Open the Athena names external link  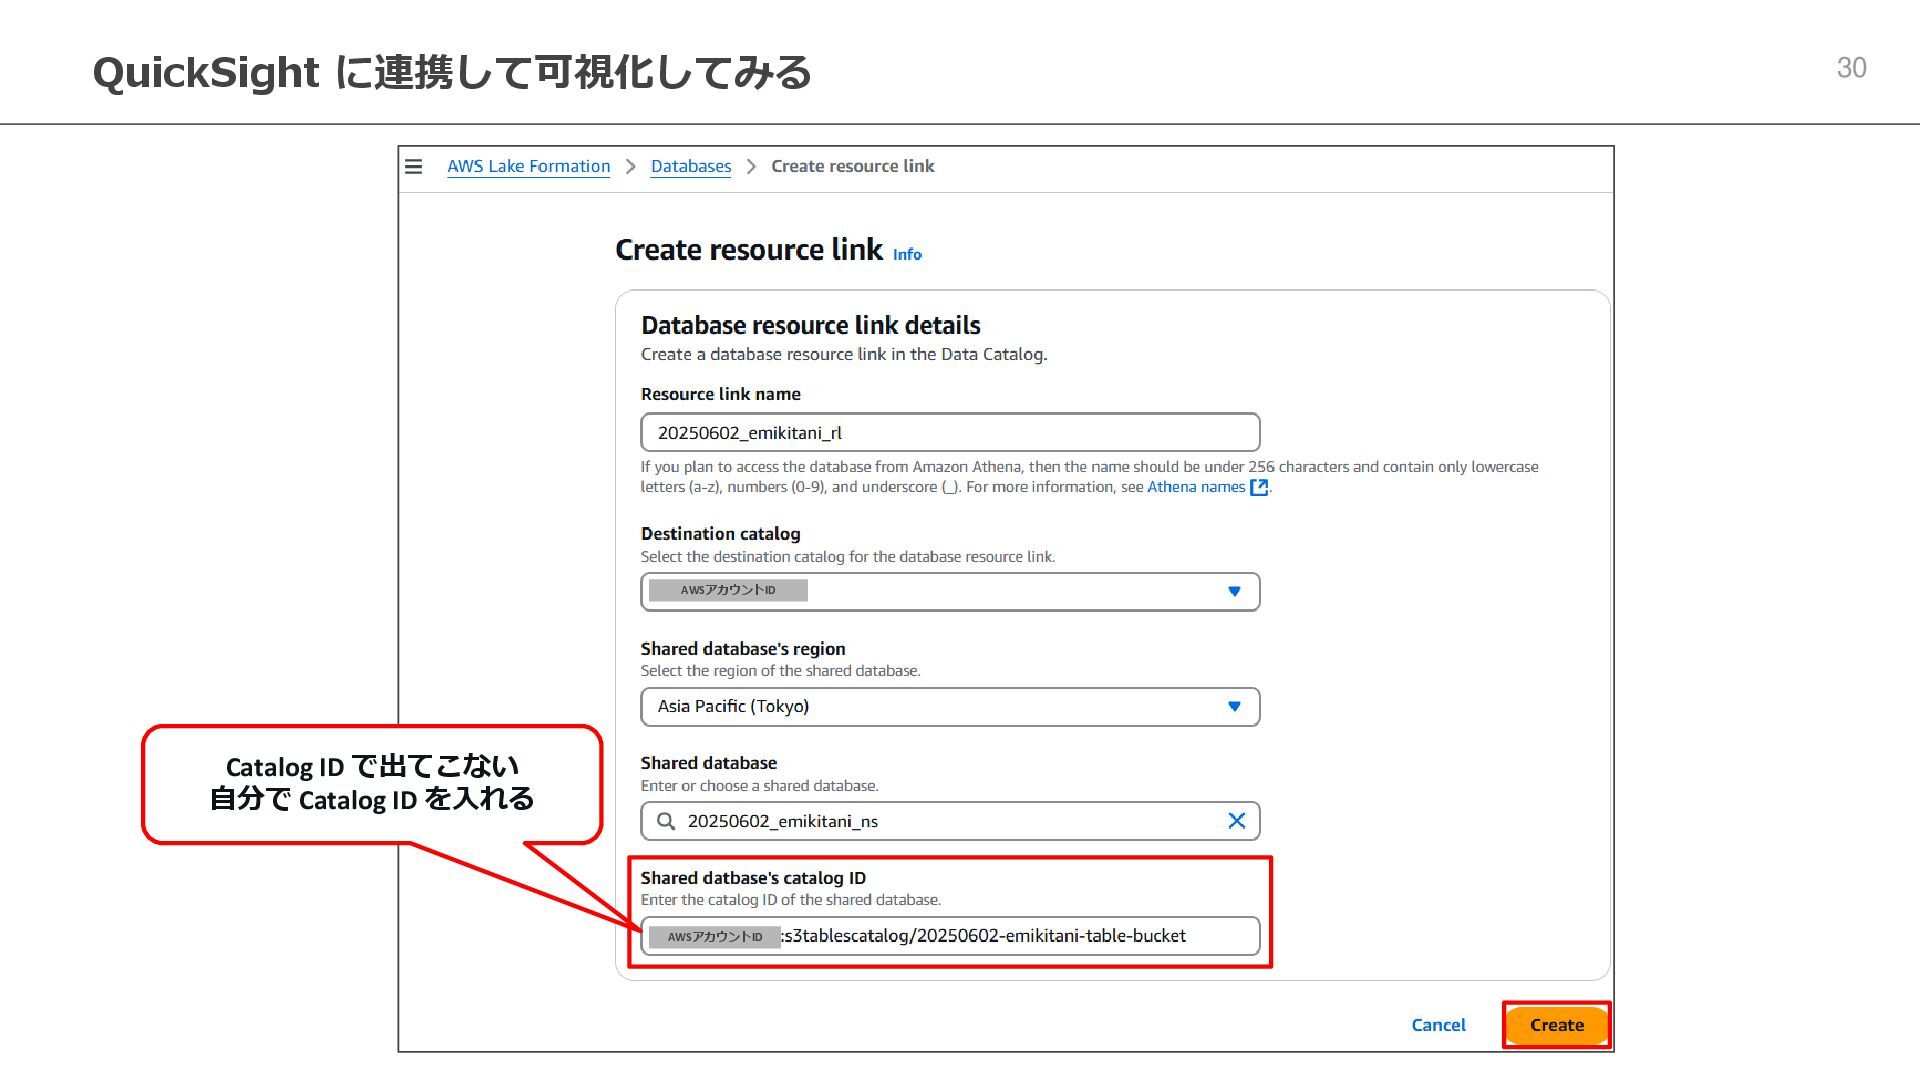tap(1195, 487)
